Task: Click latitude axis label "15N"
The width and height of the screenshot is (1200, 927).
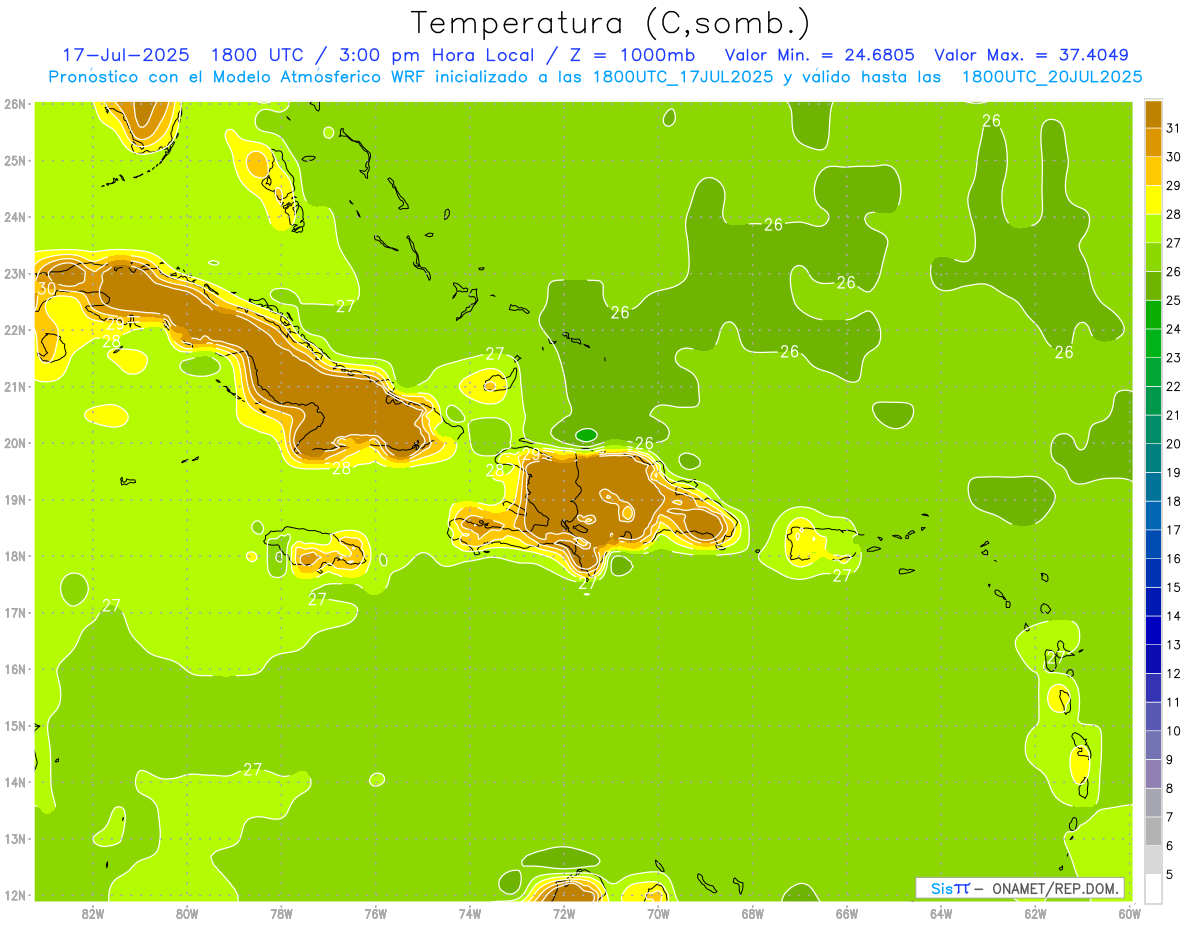Action: coord(15,725)
